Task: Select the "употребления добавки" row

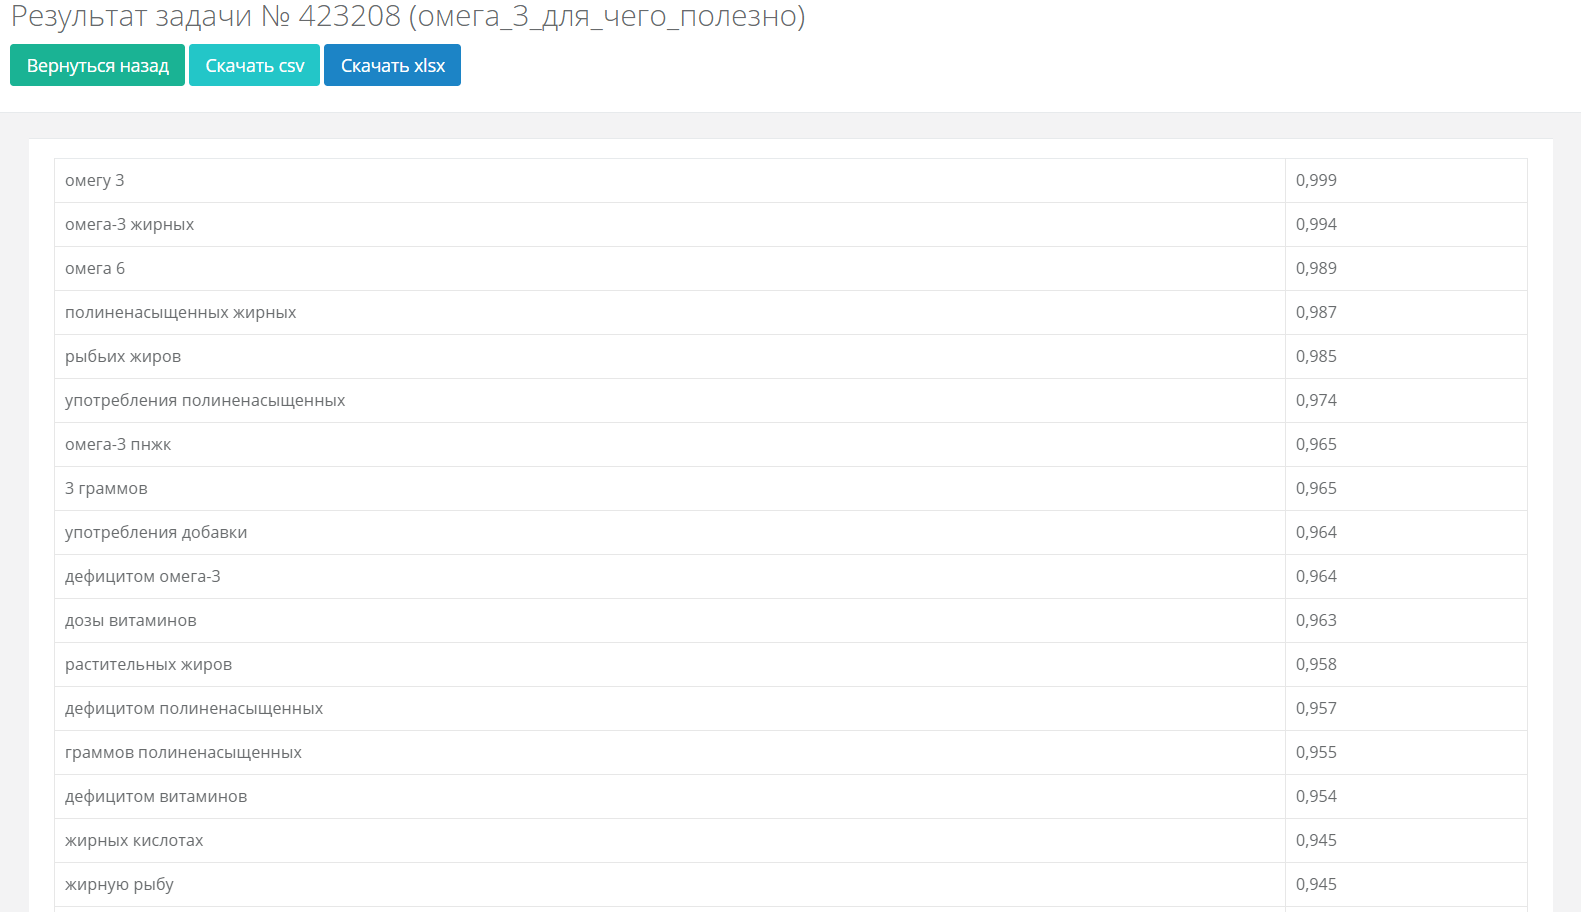Action: tap(156, 533)
